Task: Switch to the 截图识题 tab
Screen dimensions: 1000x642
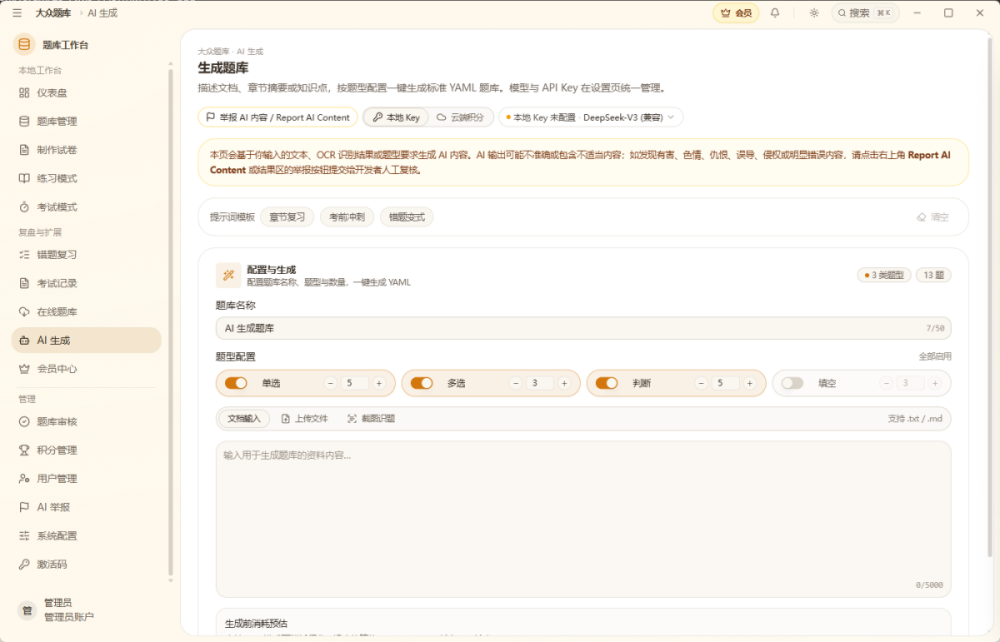Action: [x=371, y=419]
